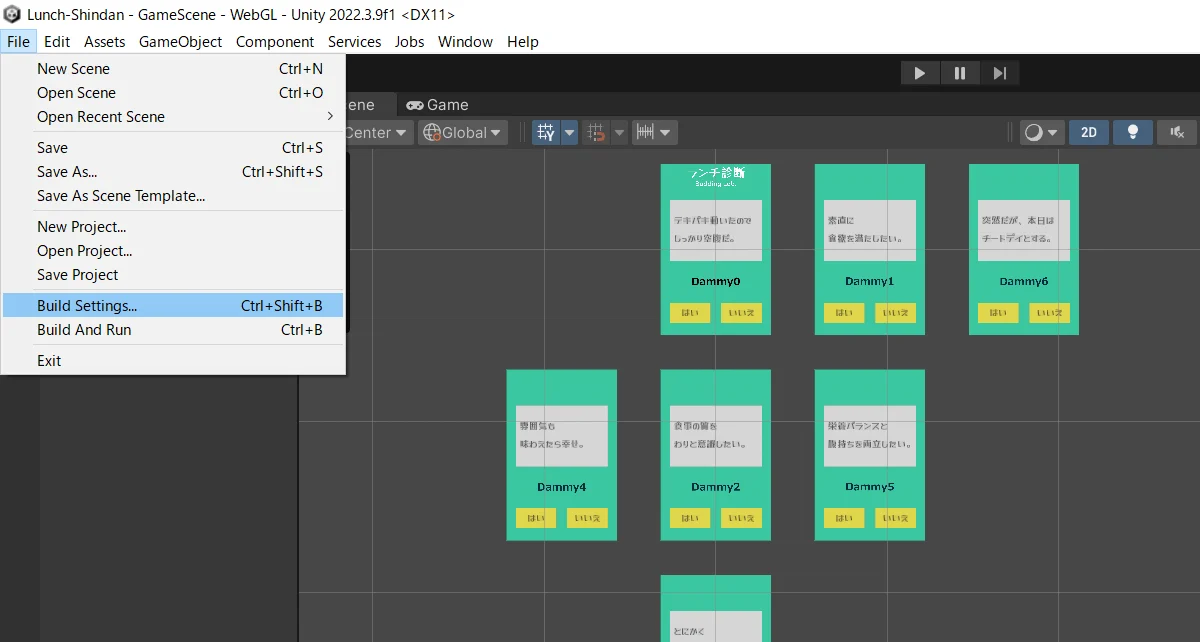Click the Play button
This screenshot has width=1200, height=642.
pyautogui.click(x=920, y=73)
